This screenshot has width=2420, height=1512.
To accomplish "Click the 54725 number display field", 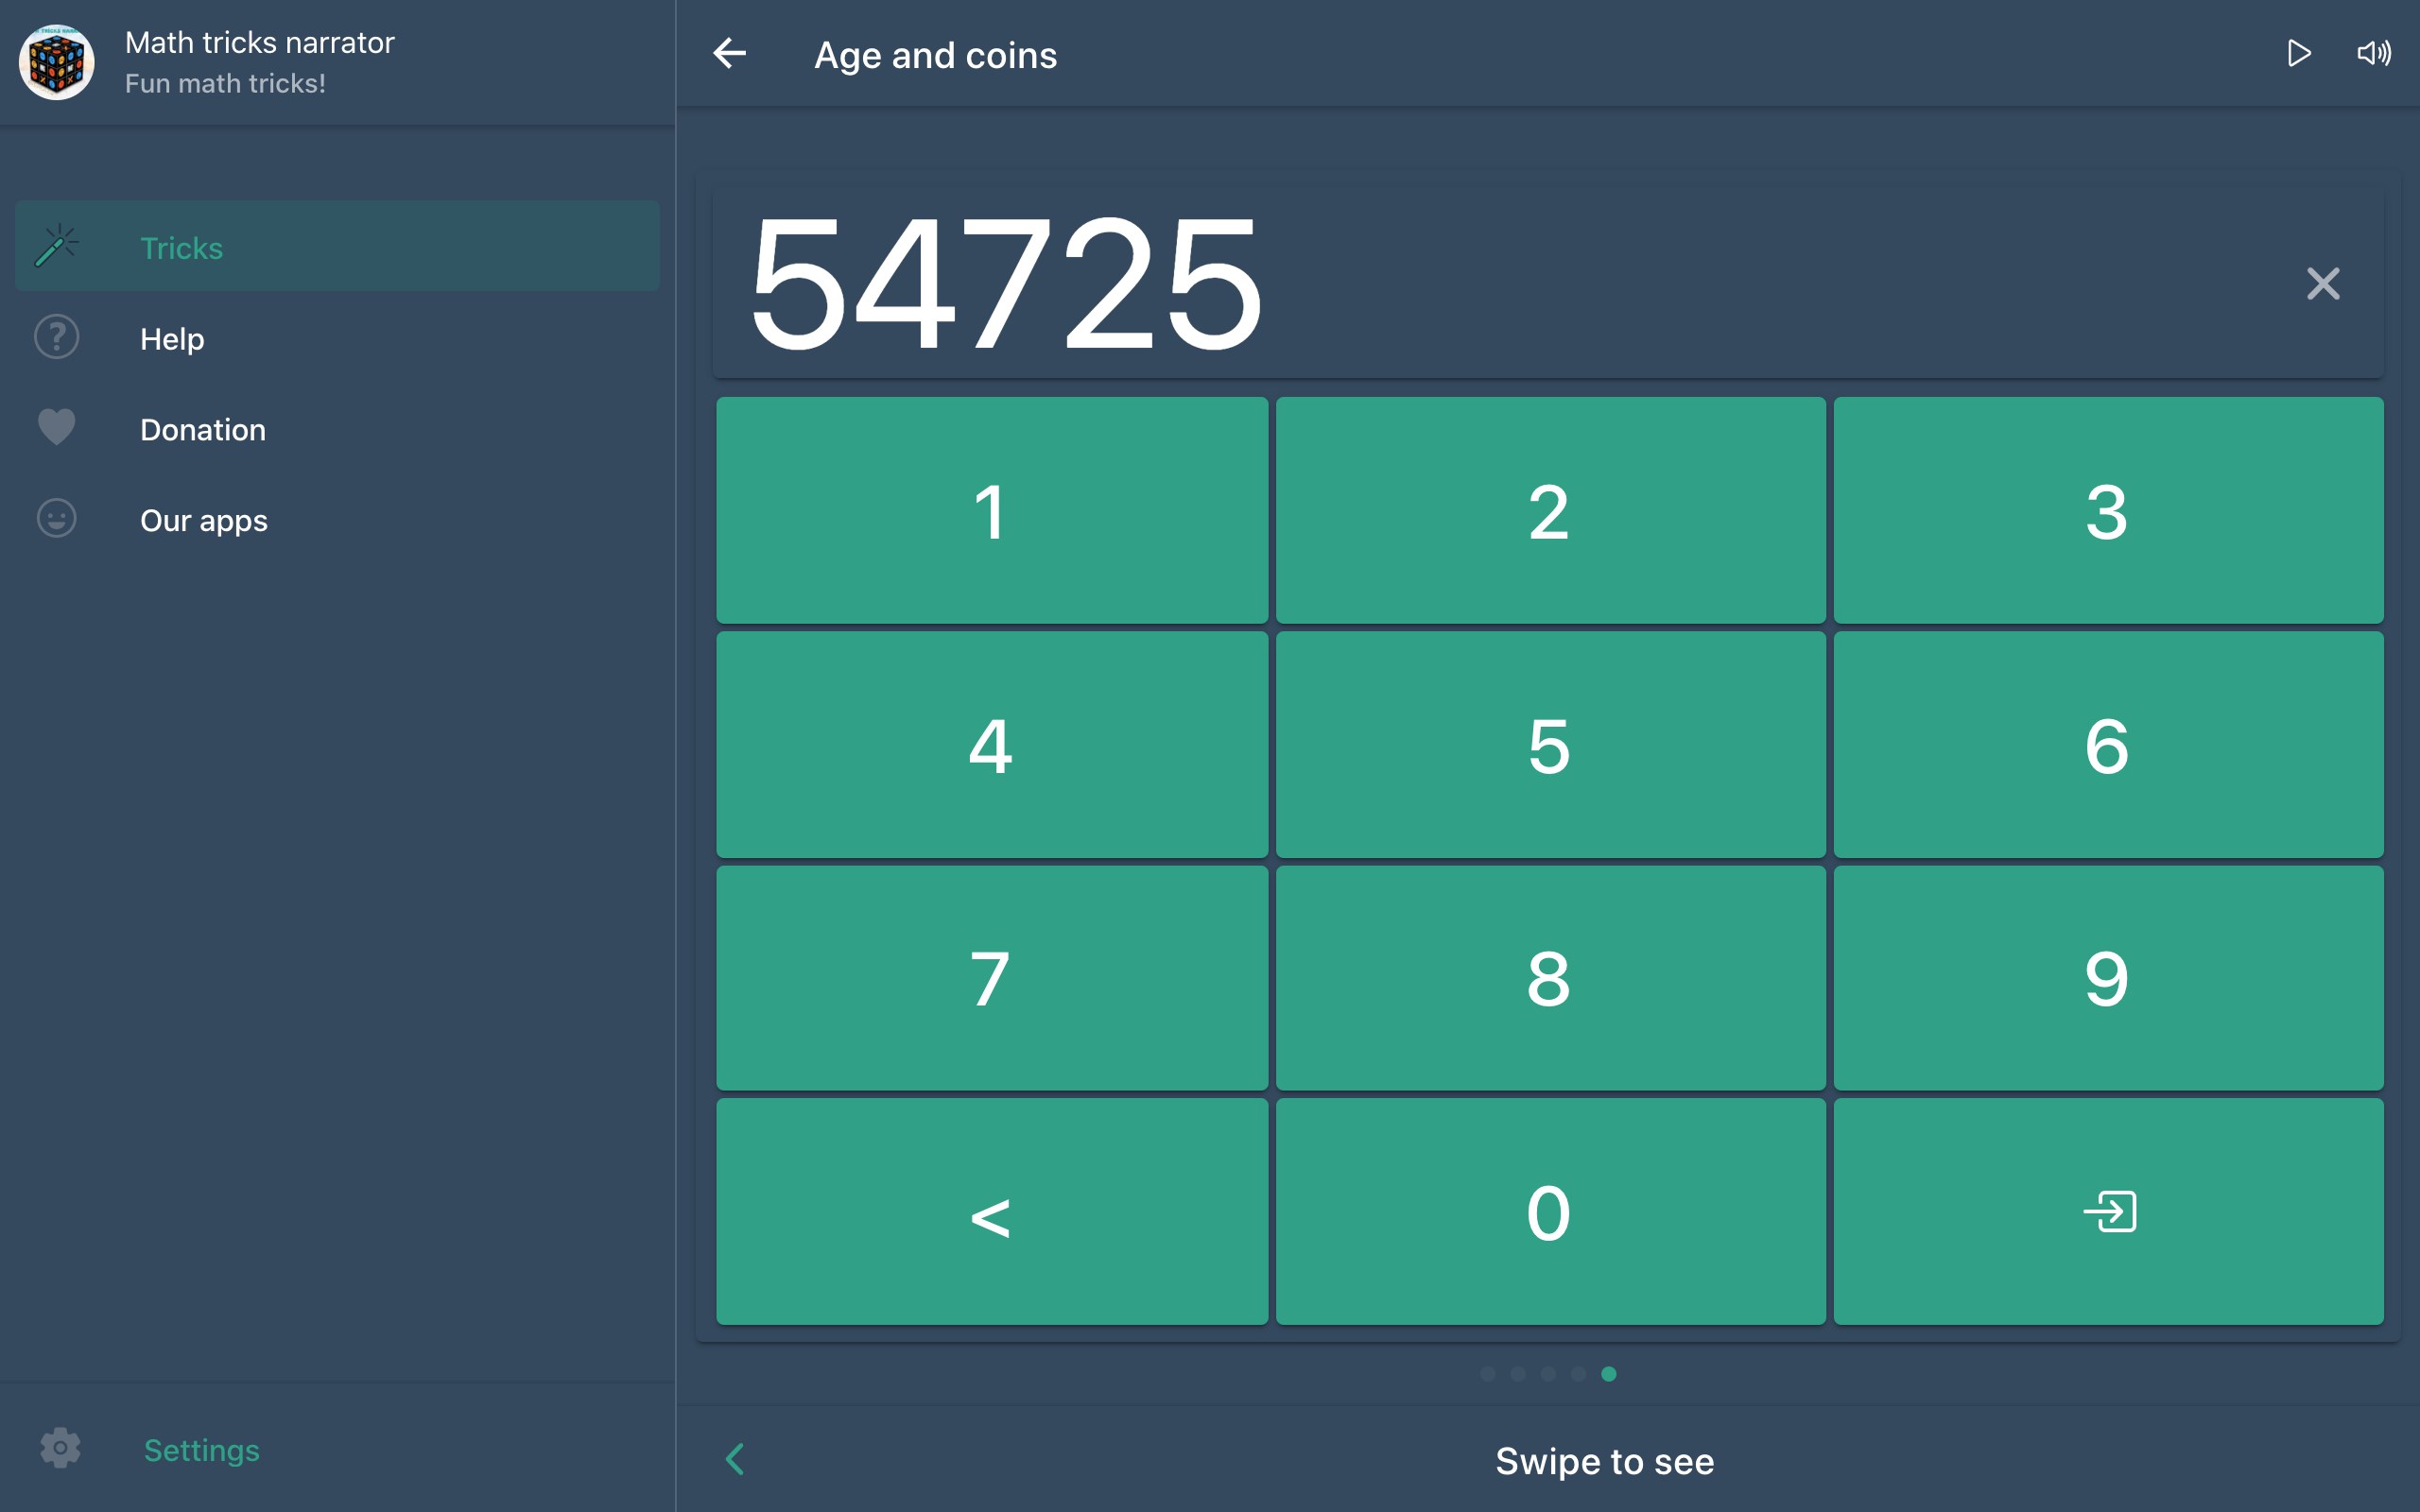I will (1006, 284).
